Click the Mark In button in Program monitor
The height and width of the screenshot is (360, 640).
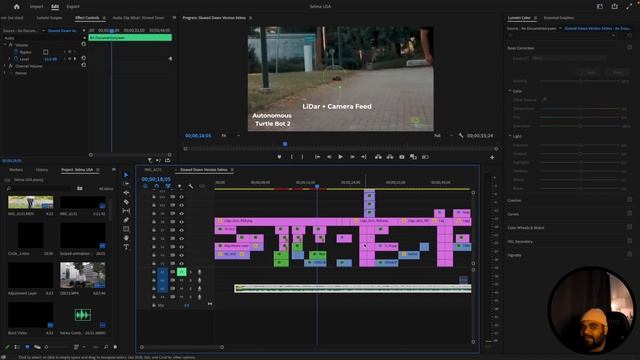pos(291,157)
